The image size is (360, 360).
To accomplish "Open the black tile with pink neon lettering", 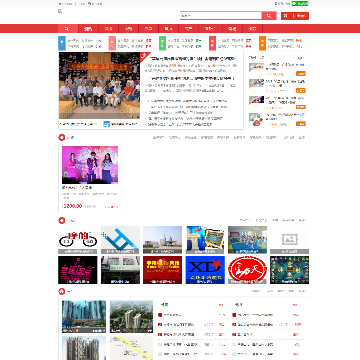I will pos(78,270).
